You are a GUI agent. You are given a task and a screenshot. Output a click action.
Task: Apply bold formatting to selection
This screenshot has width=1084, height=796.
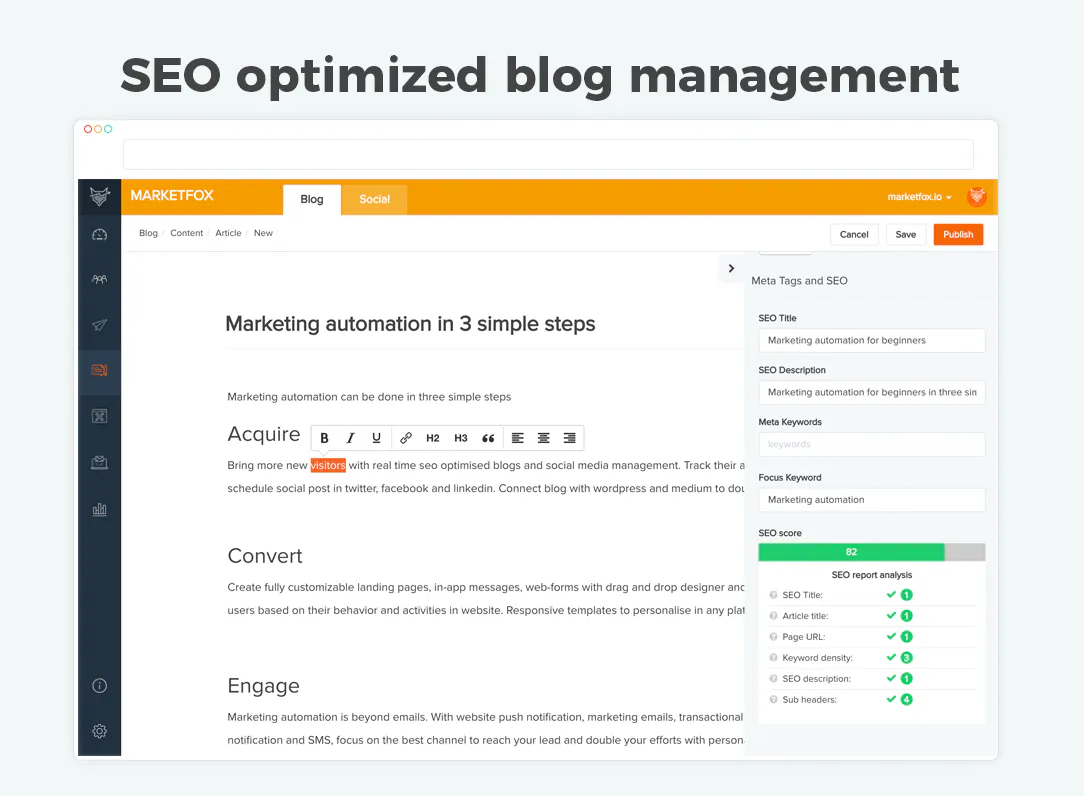pyautogui.click(x=324, y=438)
